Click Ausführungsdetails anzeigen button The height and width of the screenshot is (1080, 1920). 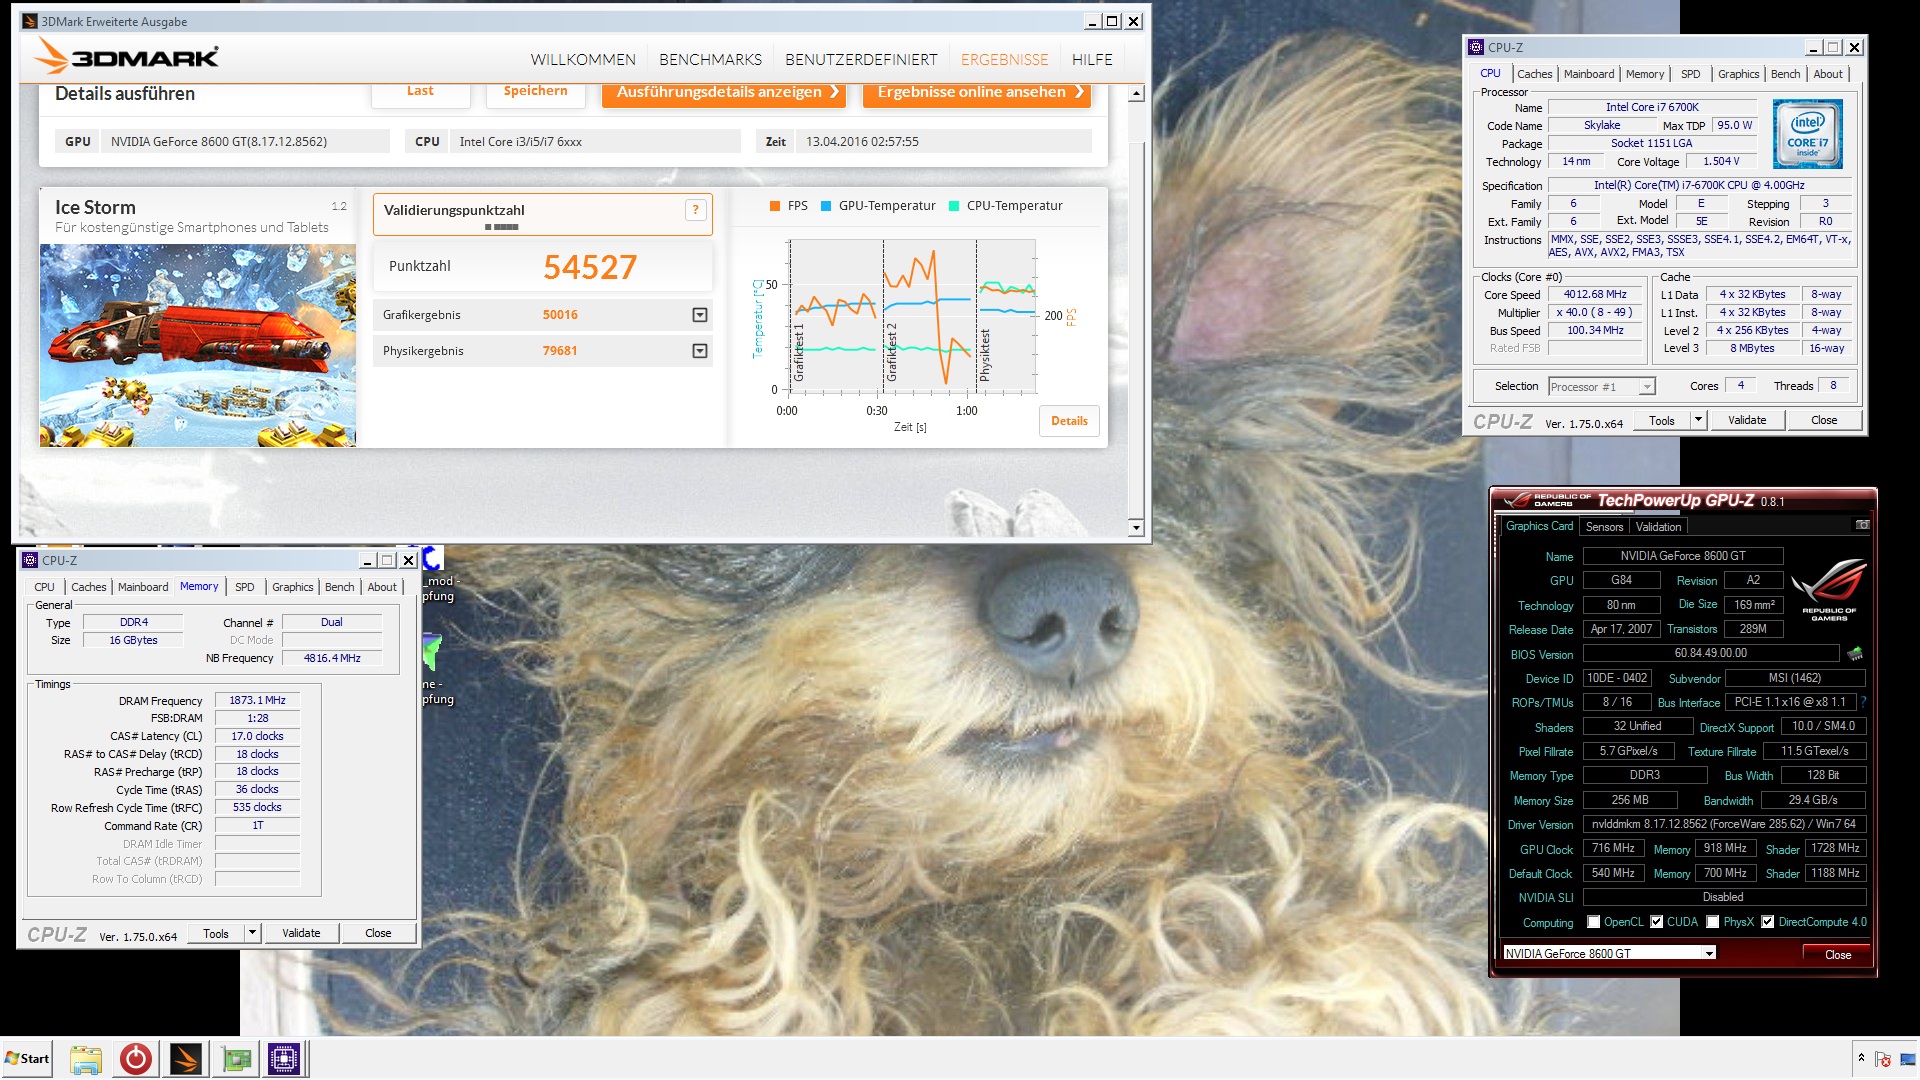[723, 93]
